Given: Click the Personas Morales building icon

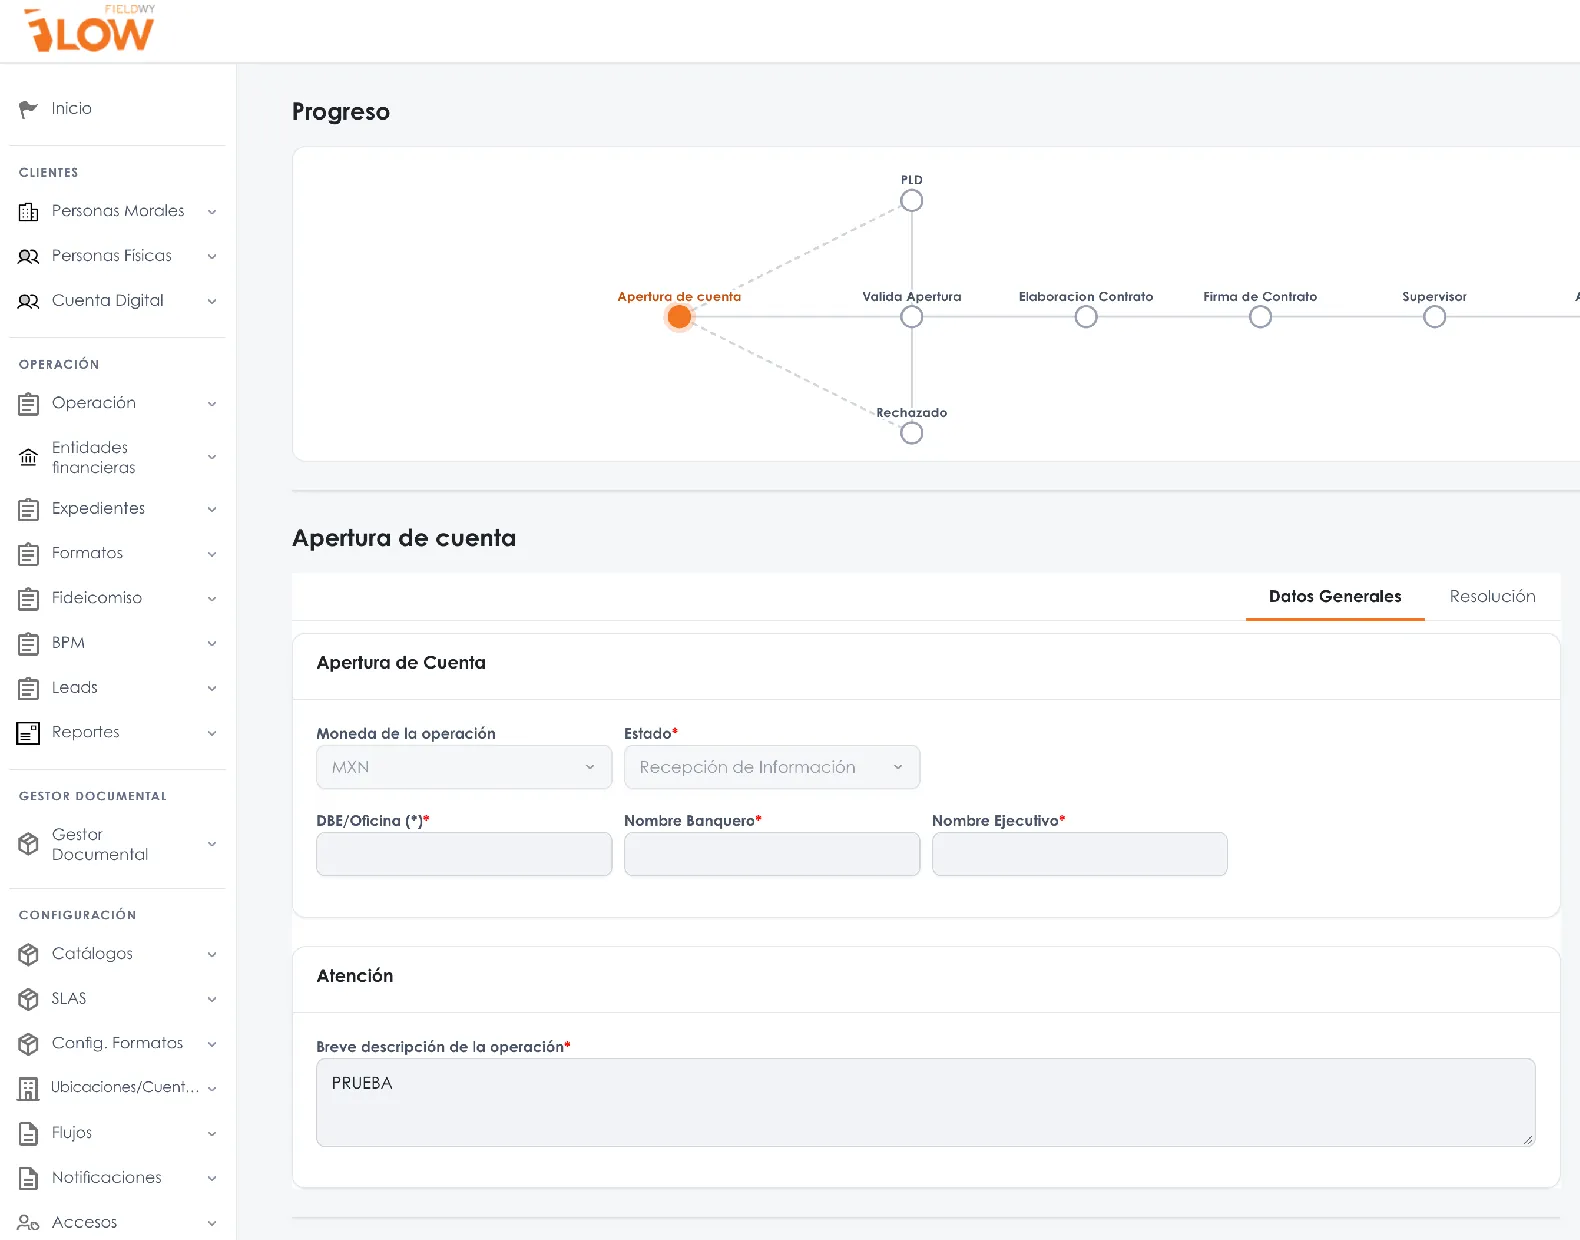Looking at the screenshot, I should (x=28, y=212).
